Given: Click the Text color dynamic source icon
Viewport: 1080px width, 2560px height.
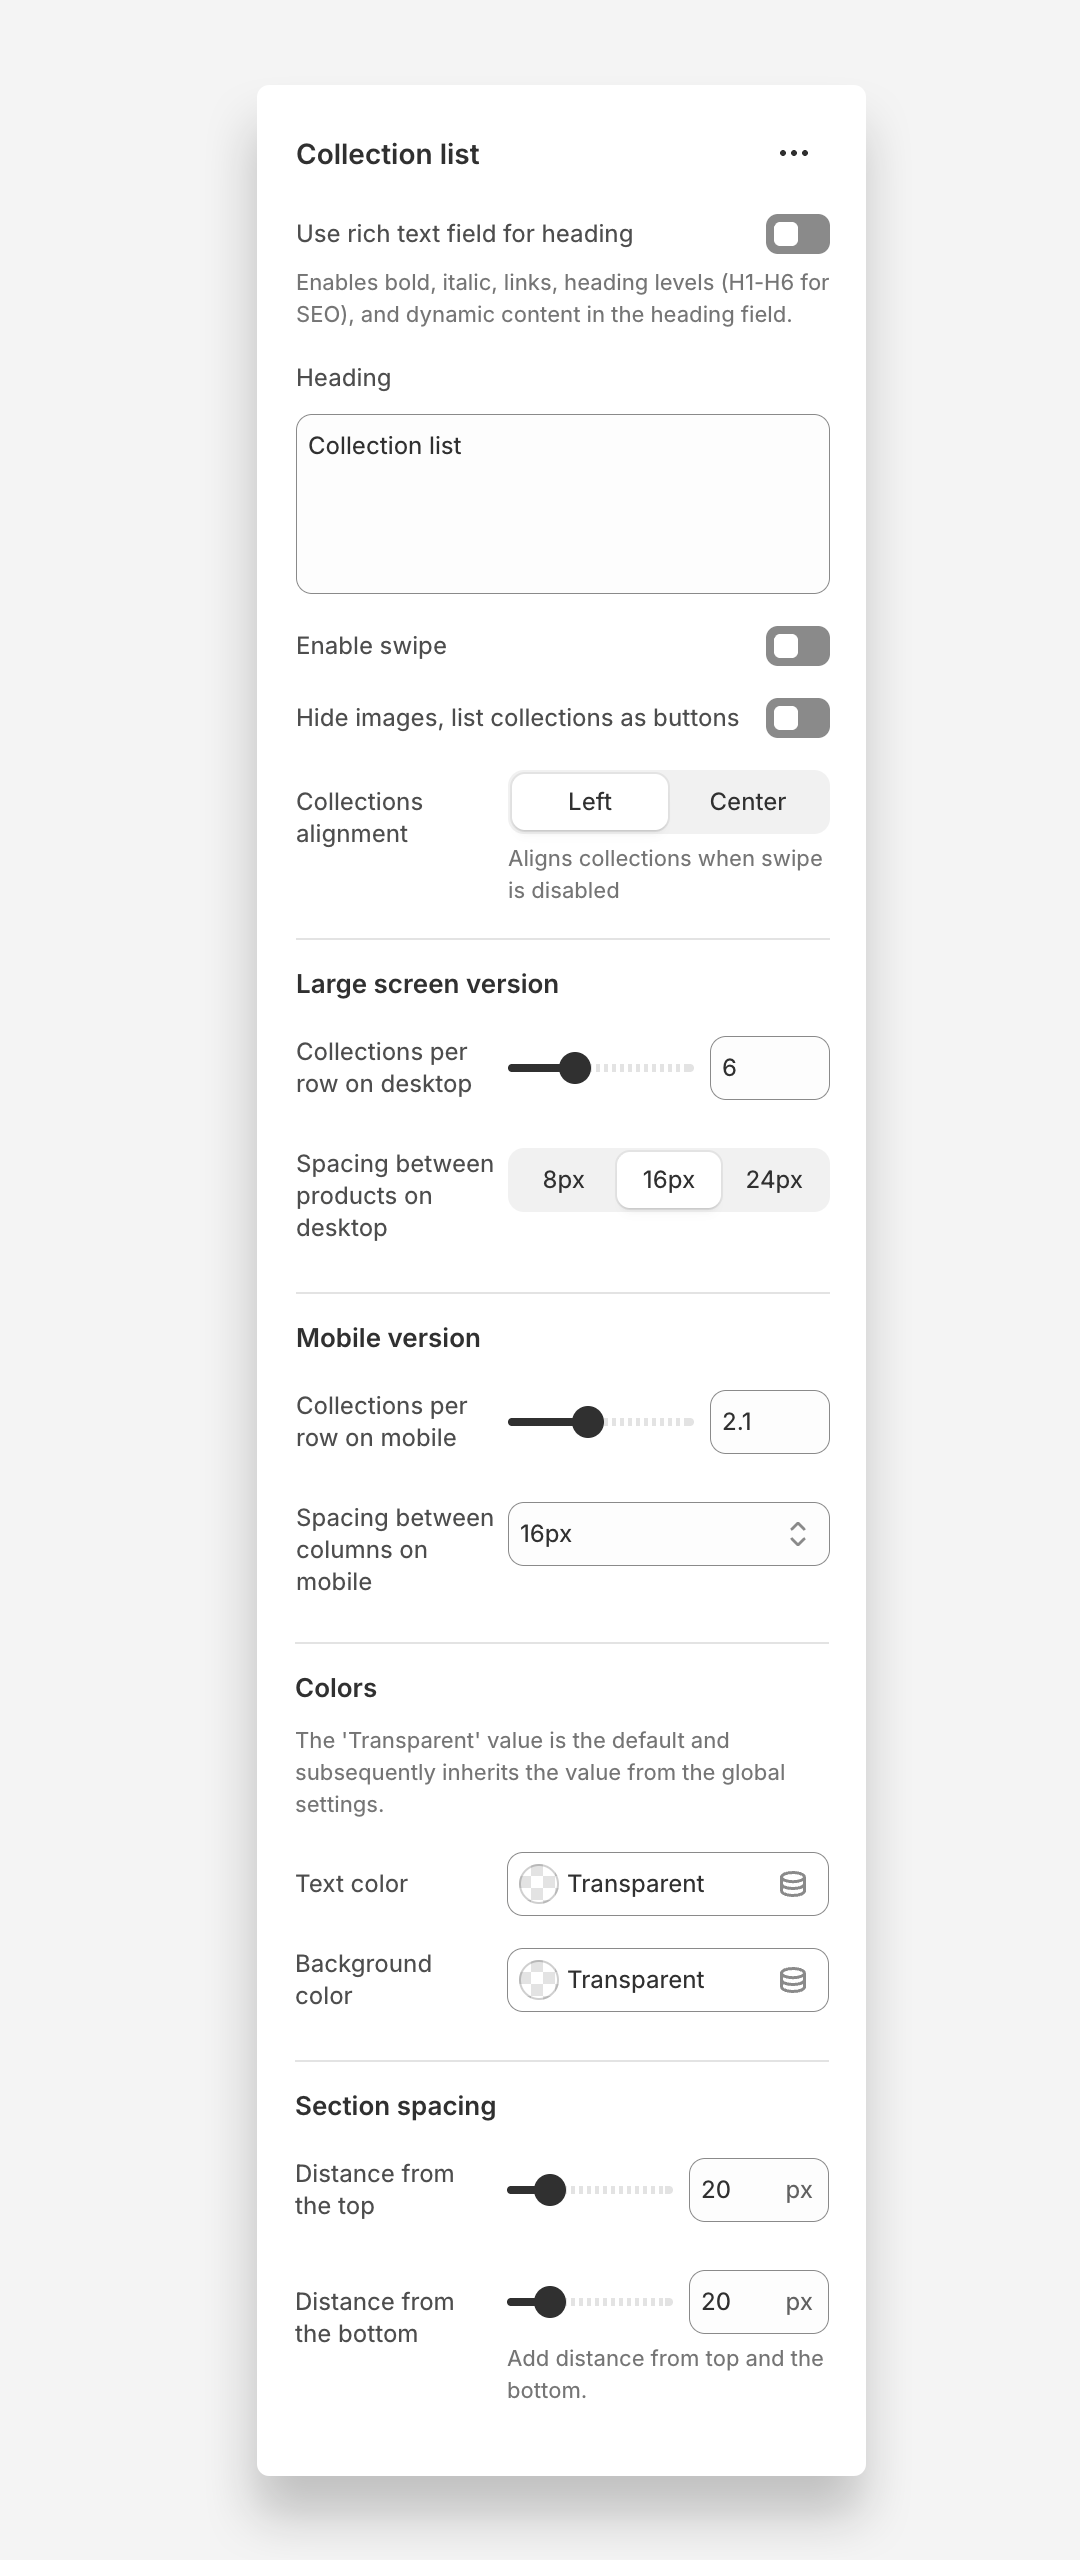Looking at the screenshot, I should [793, 1884].
